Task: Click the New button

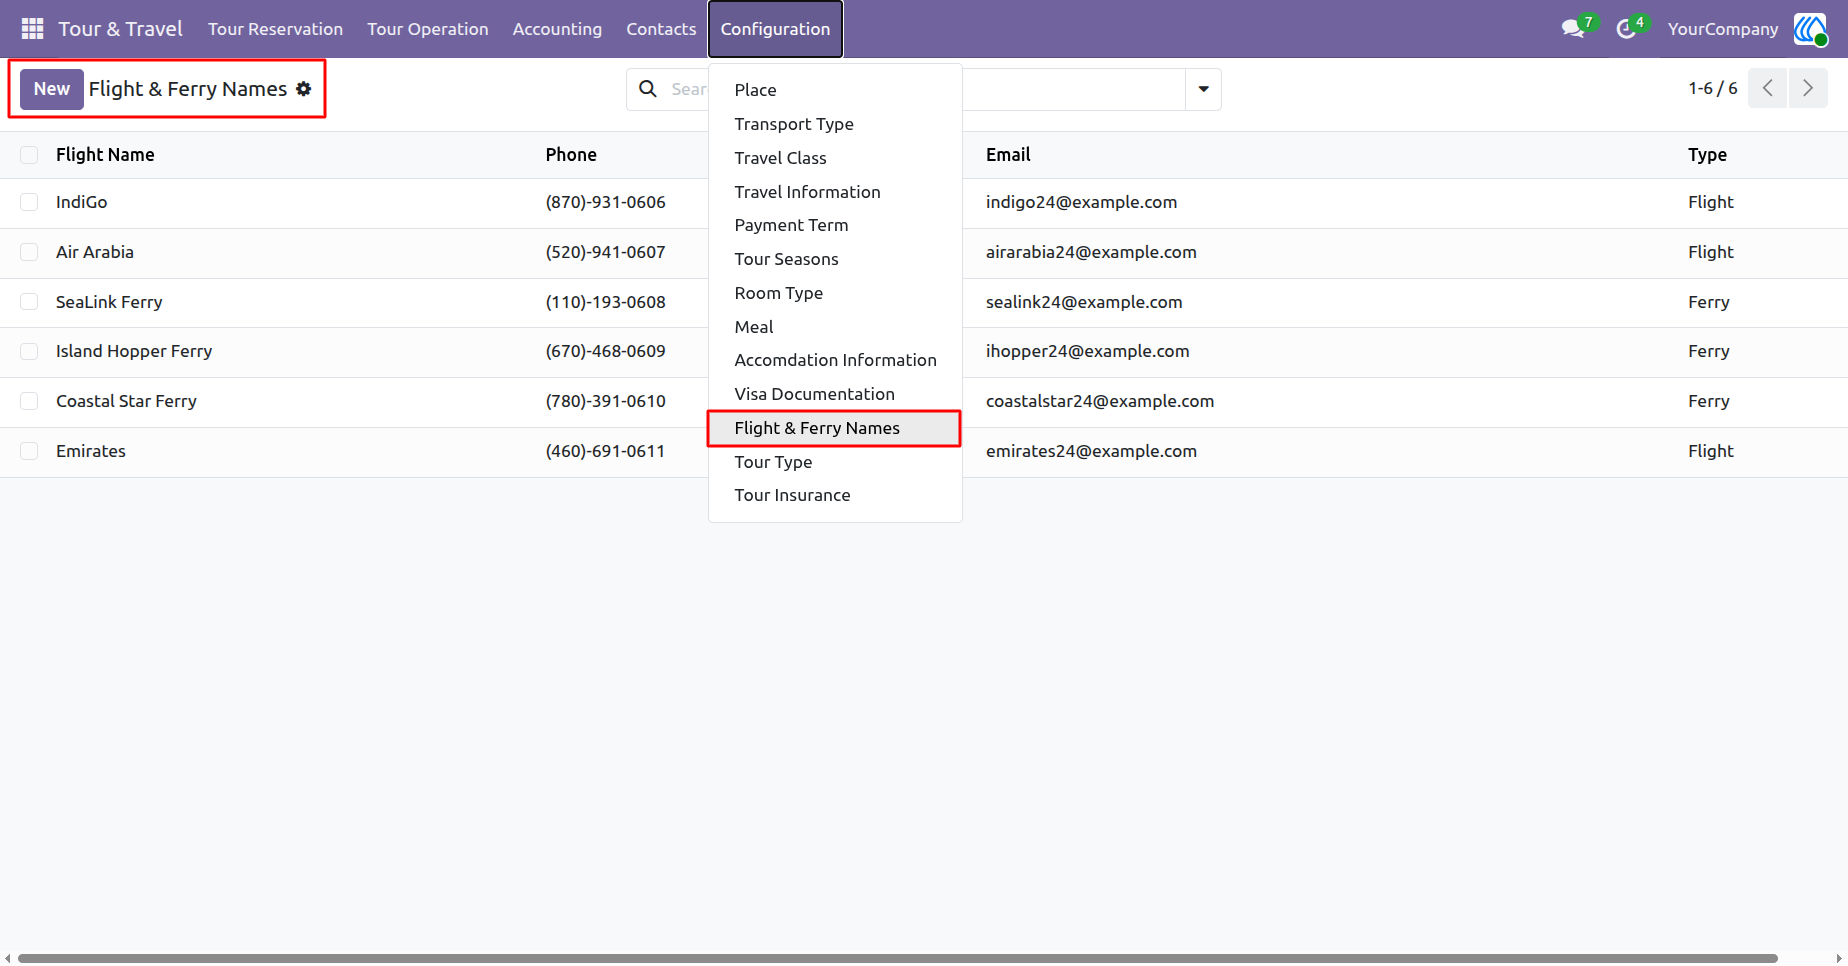Action: (x=52, y=89)
